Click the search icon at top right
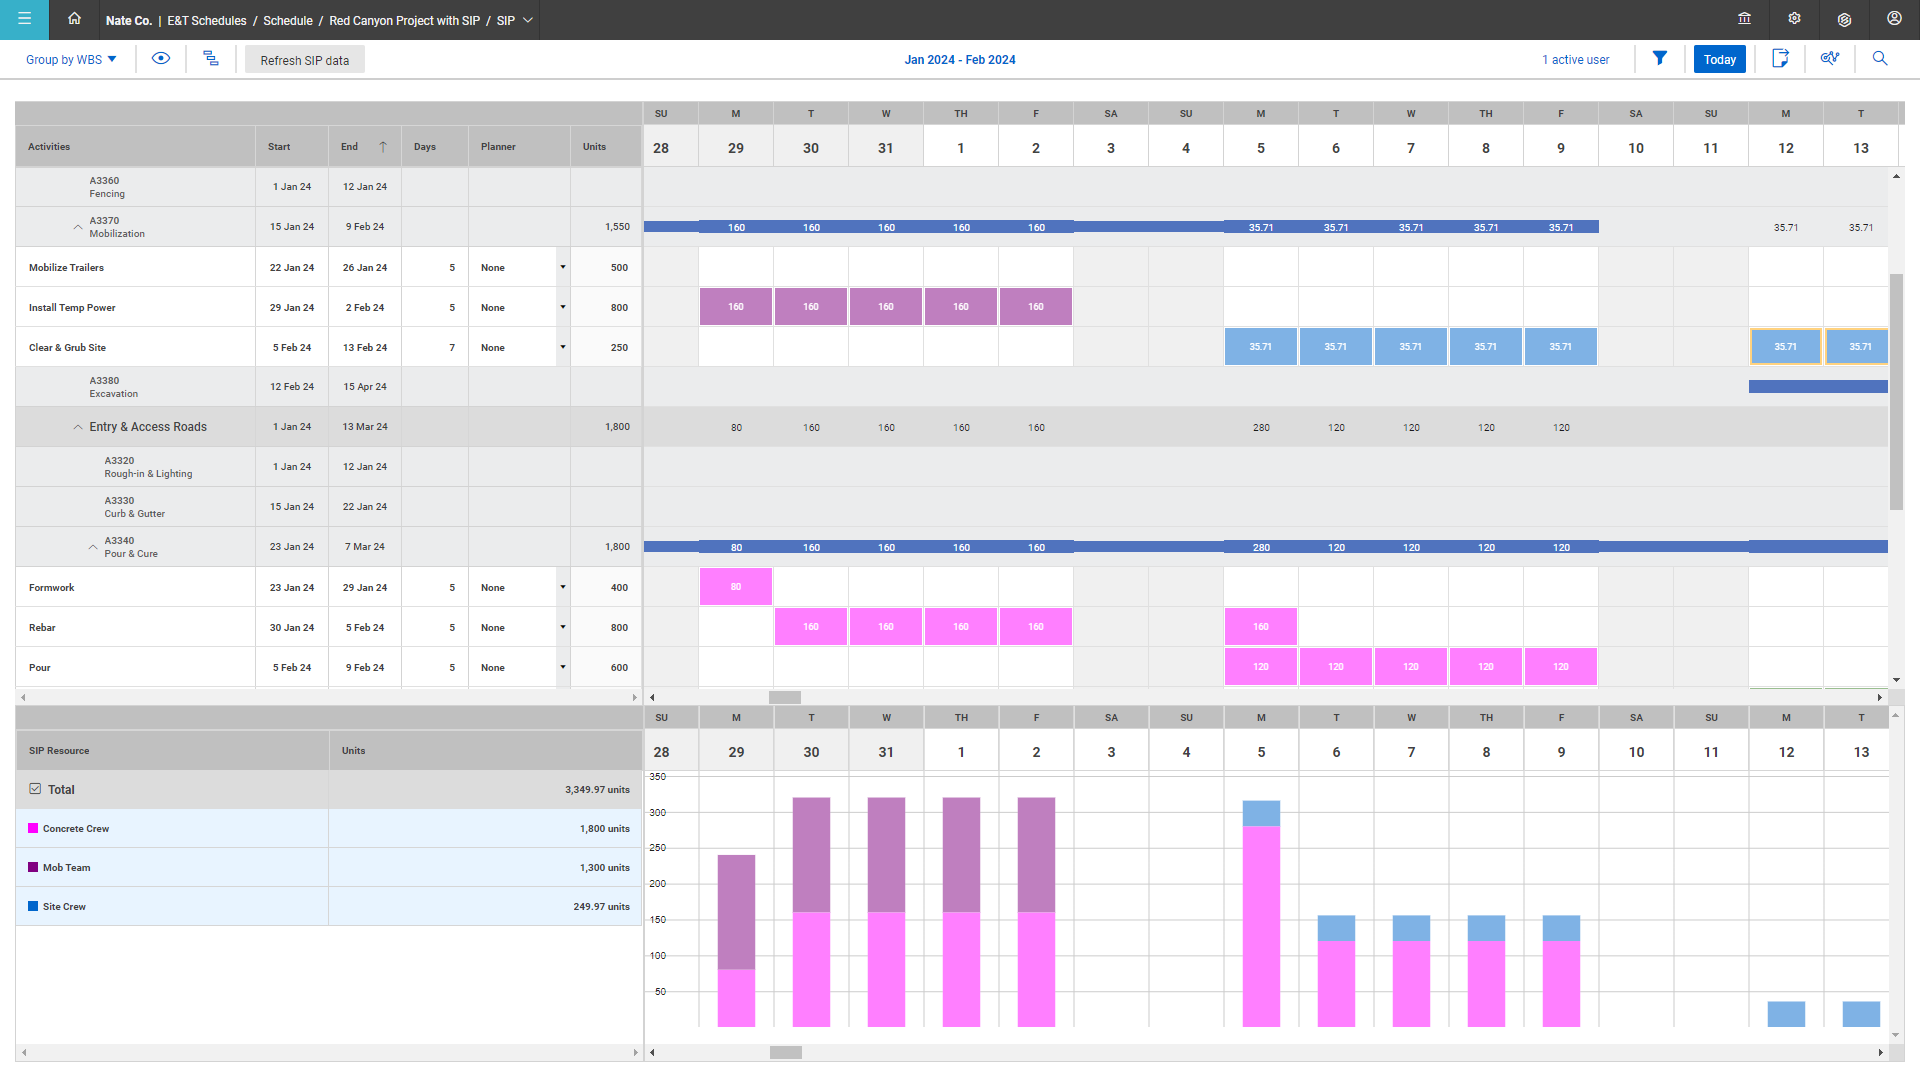The width and height of the screenshot is (1920, 1080). tap(1880, 59)
